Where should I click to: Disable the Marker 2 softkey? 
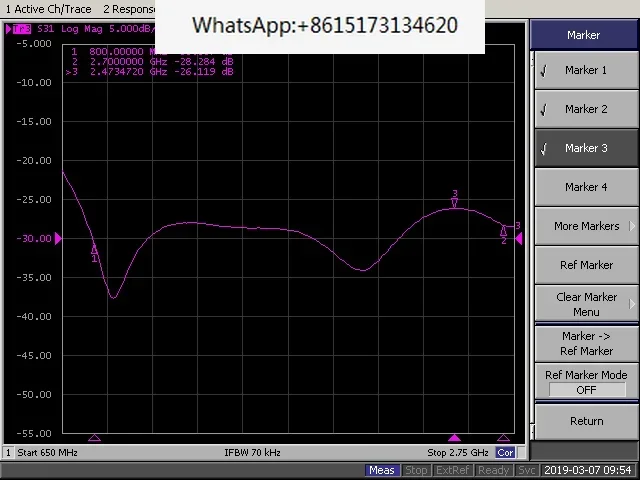point(585,109)
